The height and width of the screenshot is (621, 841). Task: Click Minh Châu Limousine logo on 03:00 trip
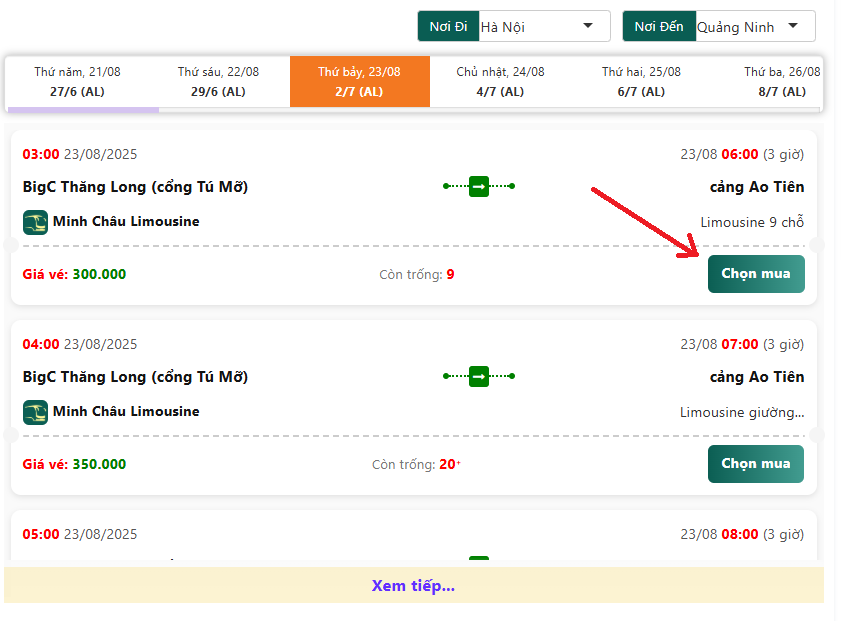tap(35, 223)
